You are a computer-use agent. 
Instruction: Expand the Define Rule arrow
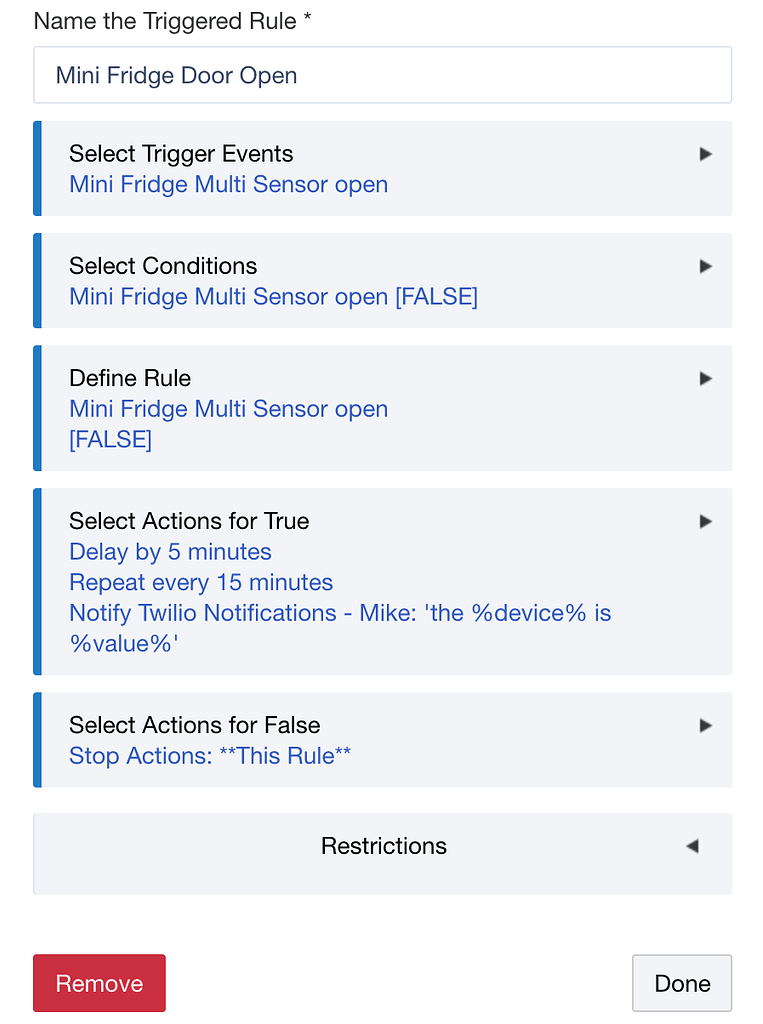(x=705, y=378)
